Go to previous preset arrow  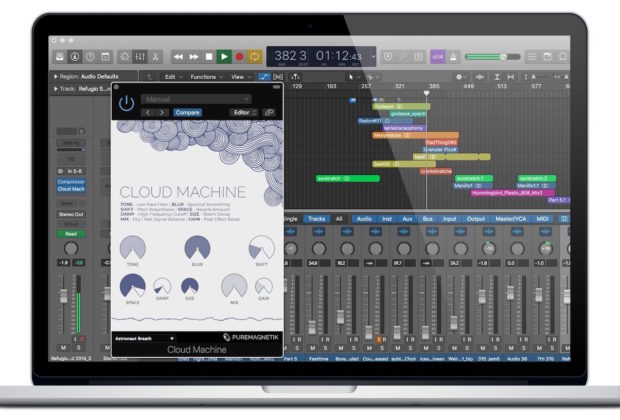148,113
